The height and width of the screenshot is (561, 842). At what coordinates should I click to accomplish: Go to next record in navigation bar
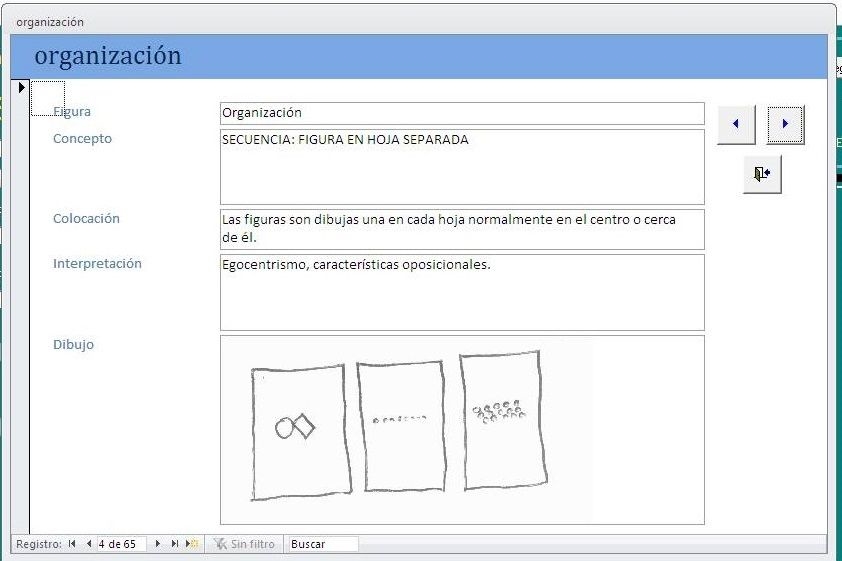coord(158,544)
